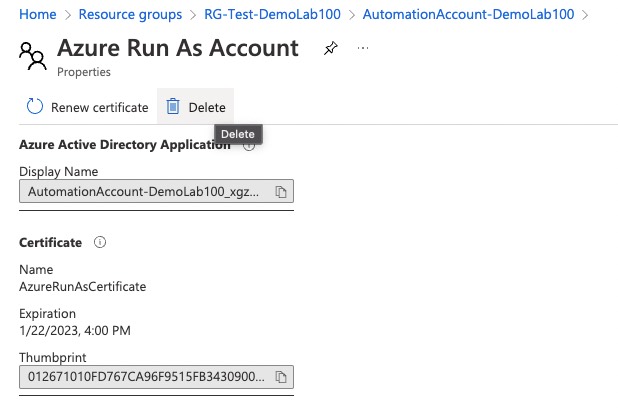
Task: Click the Run As Account people icon
Action: tap(33, 56)
